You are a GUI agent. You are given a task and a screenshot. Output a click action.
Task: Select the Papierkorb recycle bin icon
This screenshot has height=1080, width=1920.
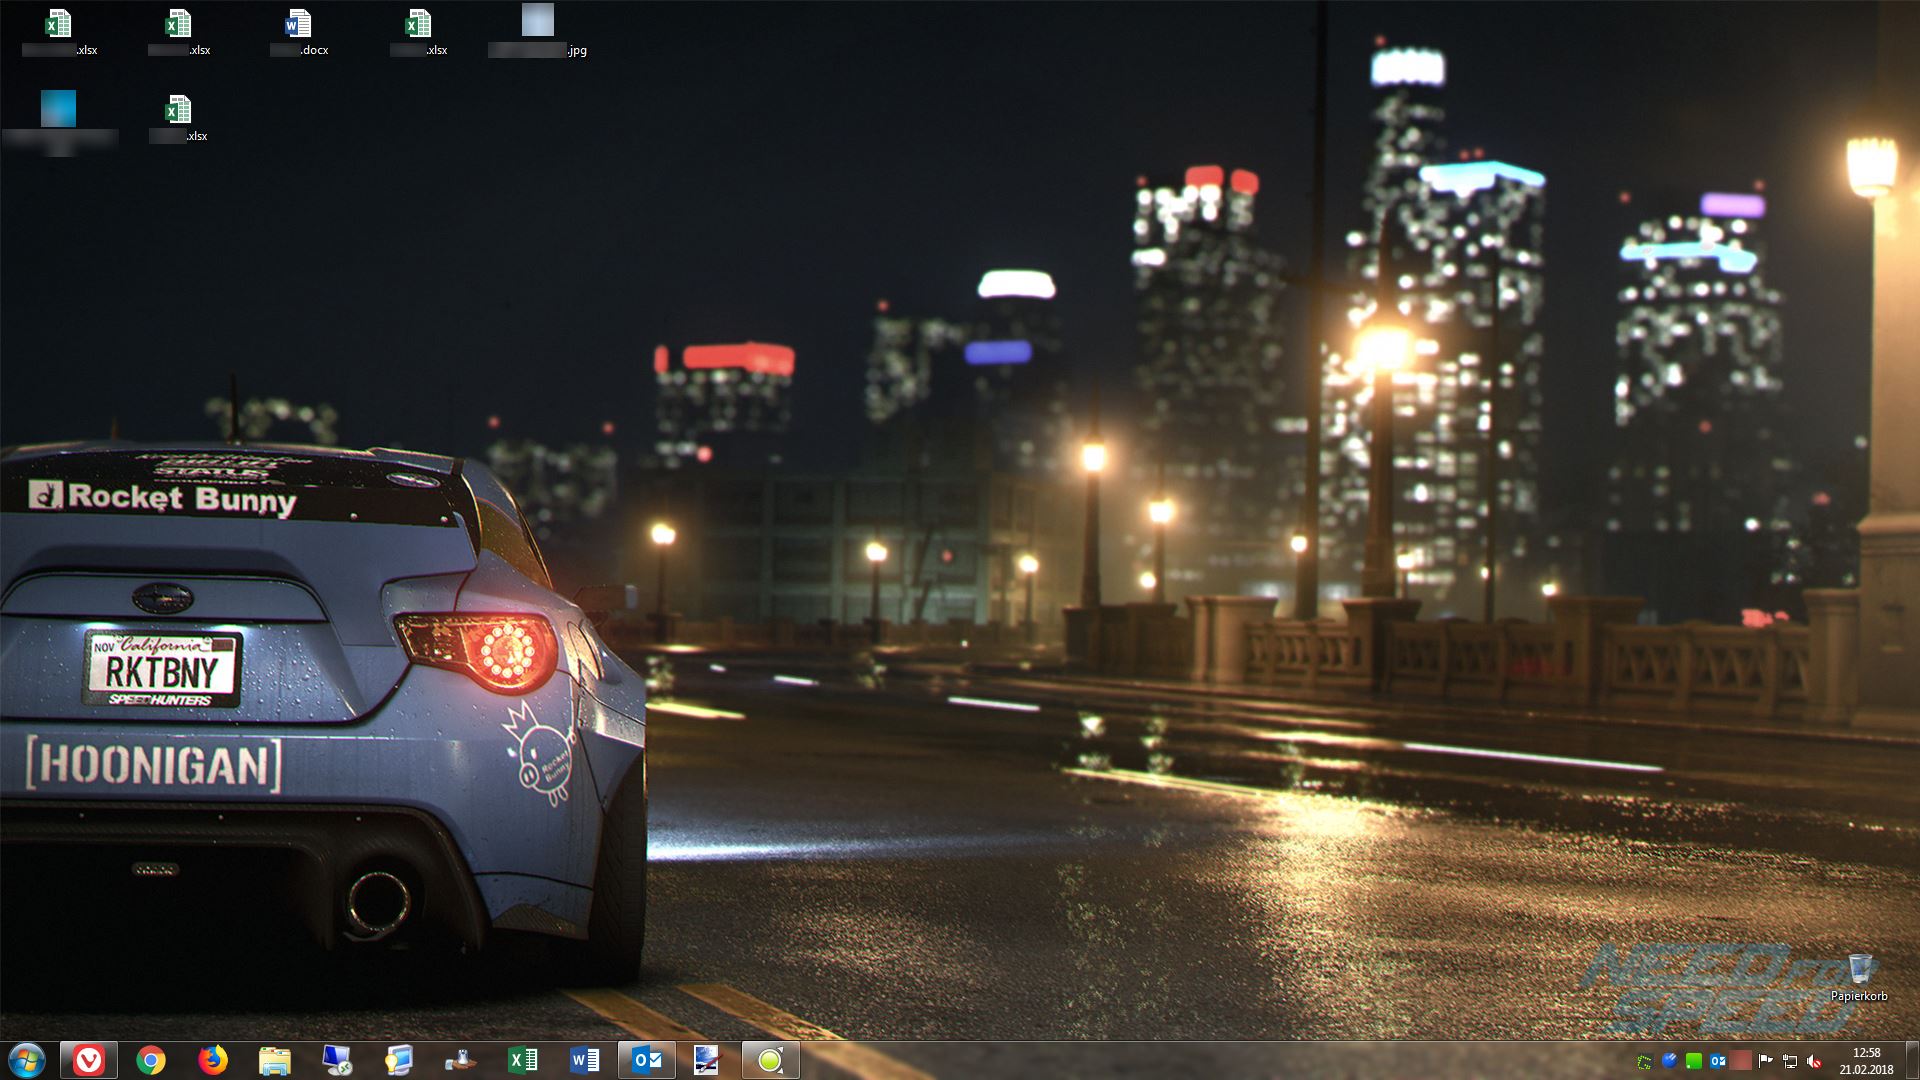pos(1860,977)
